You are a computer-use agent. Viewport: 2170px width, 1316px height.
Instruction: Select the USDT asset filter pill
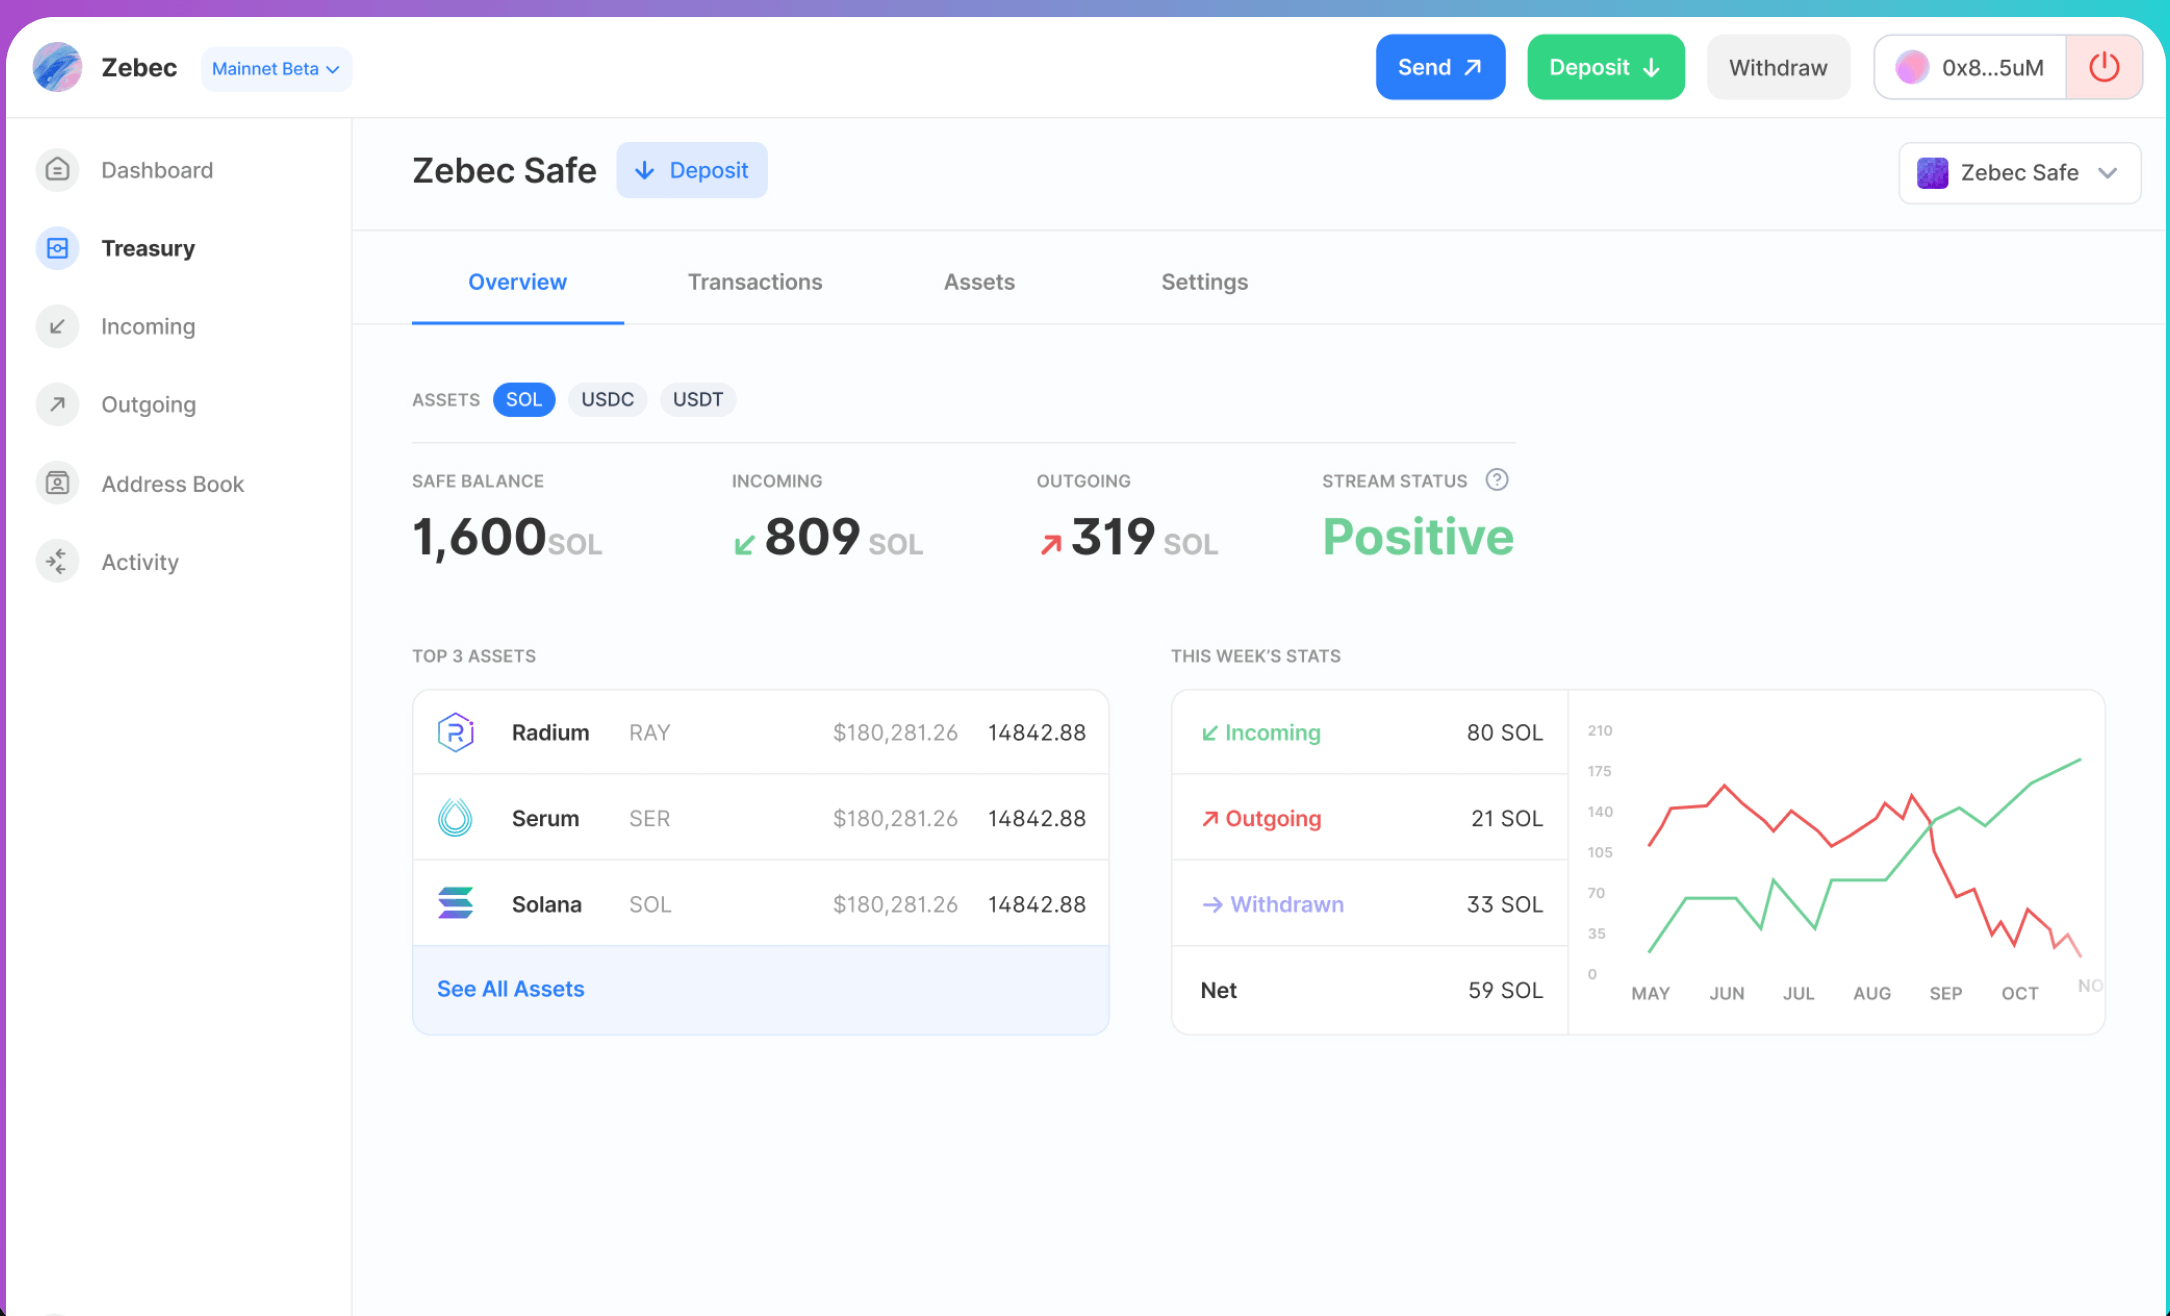coord(697,399)
